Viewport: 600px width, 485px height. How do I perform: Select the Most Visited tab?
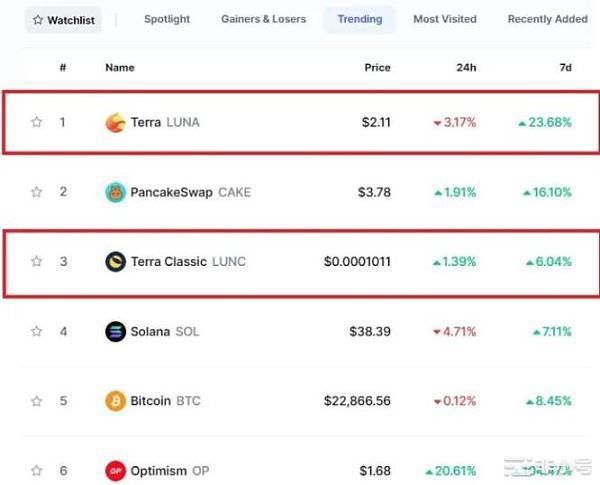click(444, 19)
